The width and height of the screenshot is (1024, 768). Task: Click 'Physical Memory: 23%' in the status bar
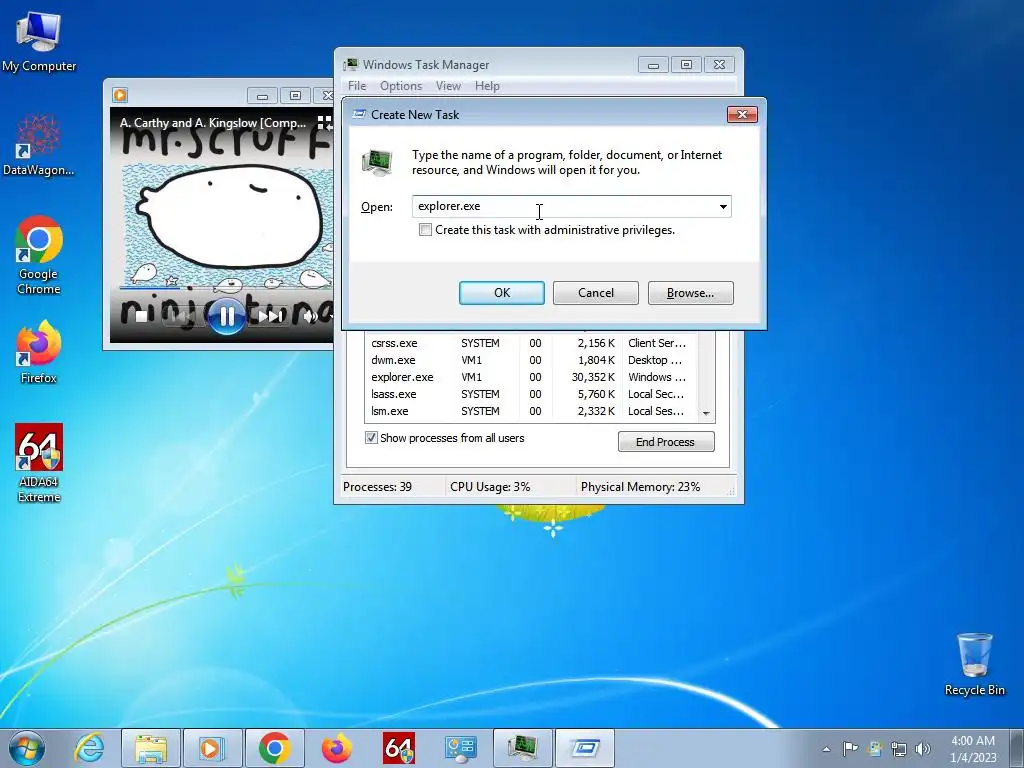640,487
